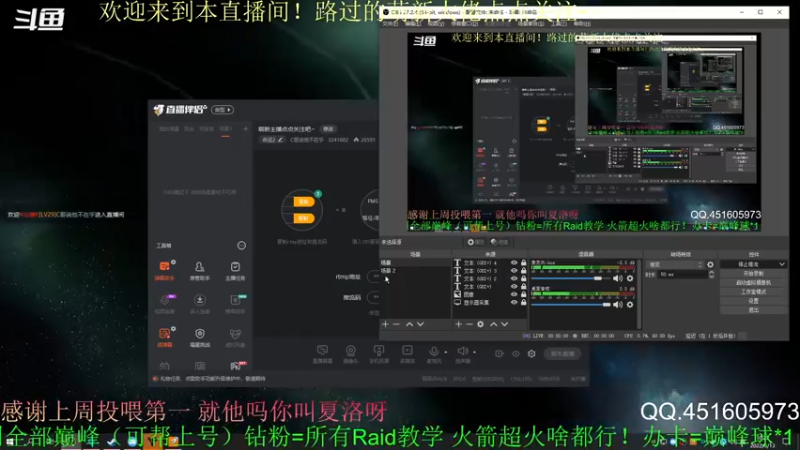Image resolution: width=800 pixels, height=450 pixels.
Task: Open source properties via the Sources panel gear
Action: pyautogui.click(x=480, y=324)
